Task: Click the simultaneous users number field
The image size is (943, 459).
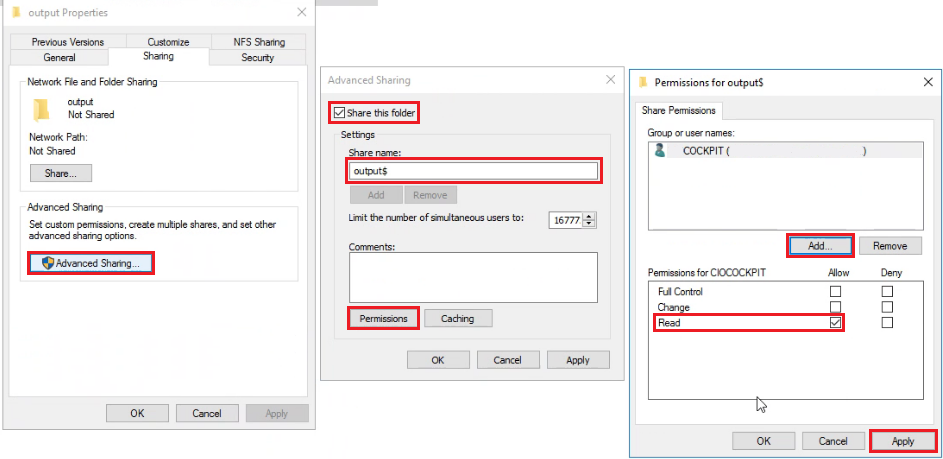Action: click(x=566, y=220)
